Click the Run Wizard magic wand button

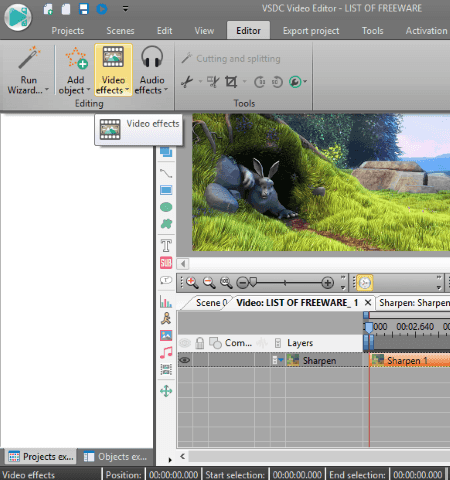(28, 70)
